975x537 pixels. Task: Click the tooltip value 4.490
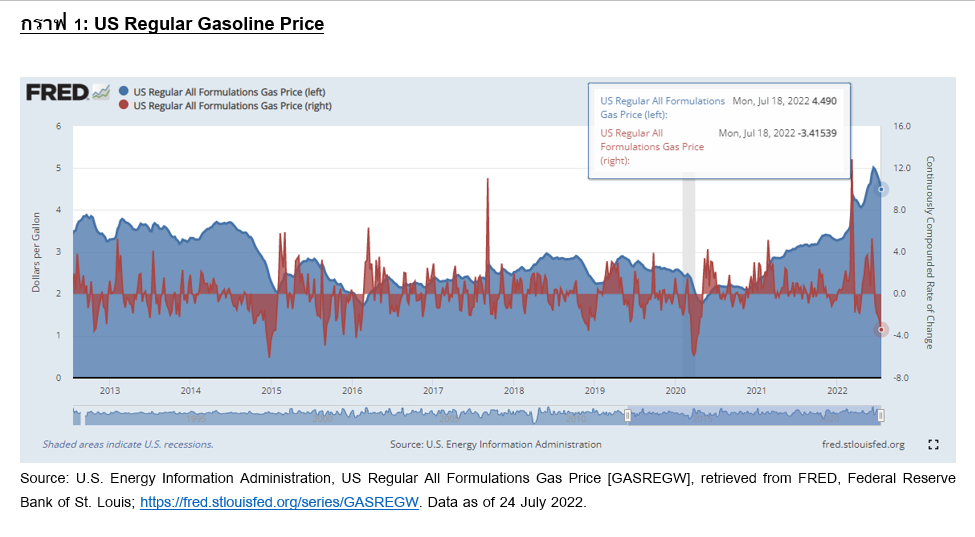[x=825, y=101]
